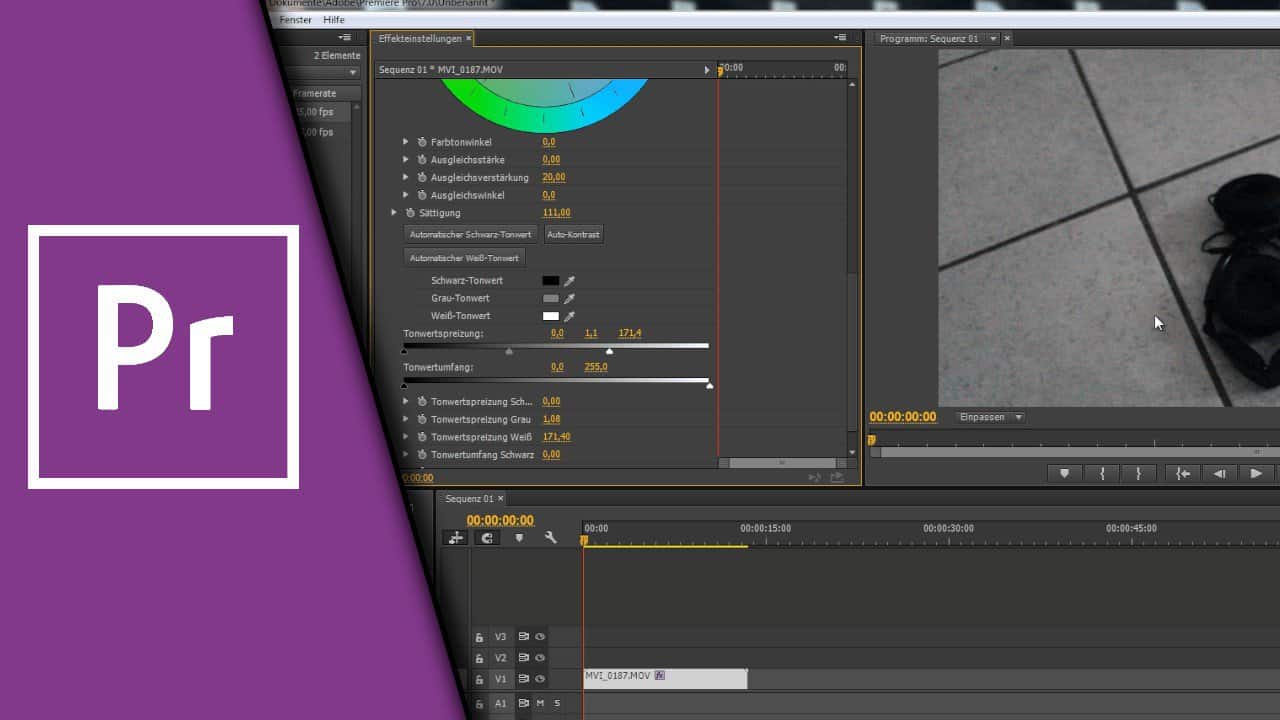Screen dimensions: 1280x720
Task: Toggle lock on track V2
Action: tap(479, 658)
